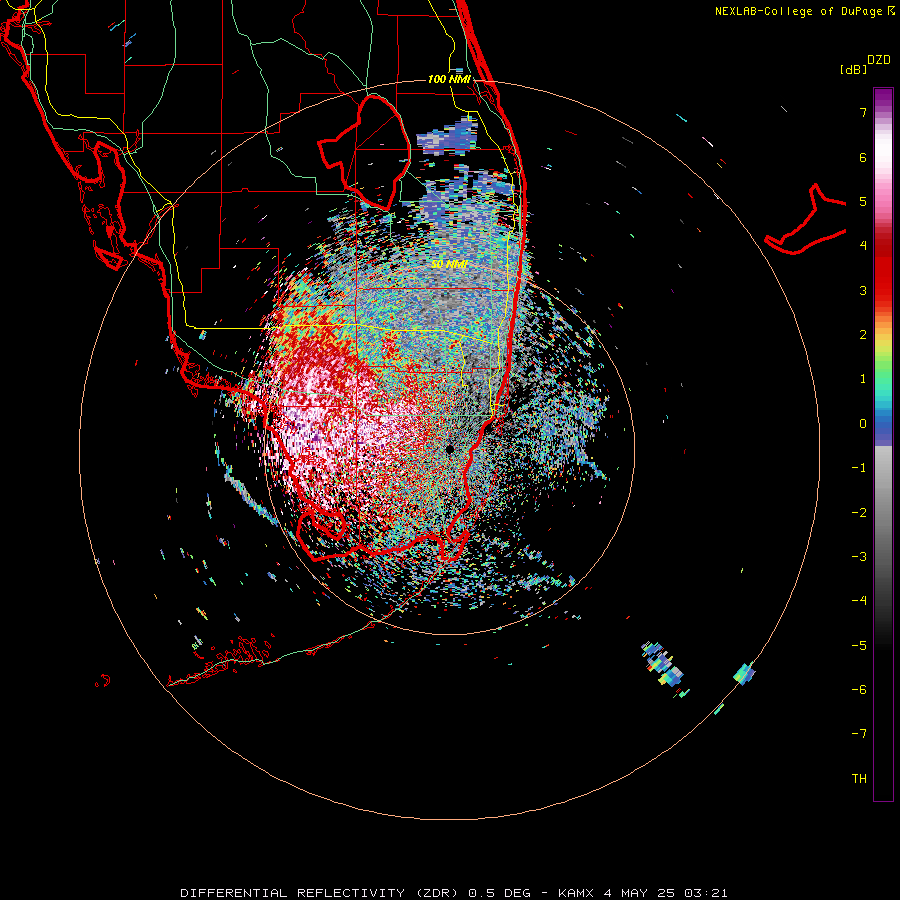Click the TH threshold label on color scale
900x900 pixels.
coord(859,779)
